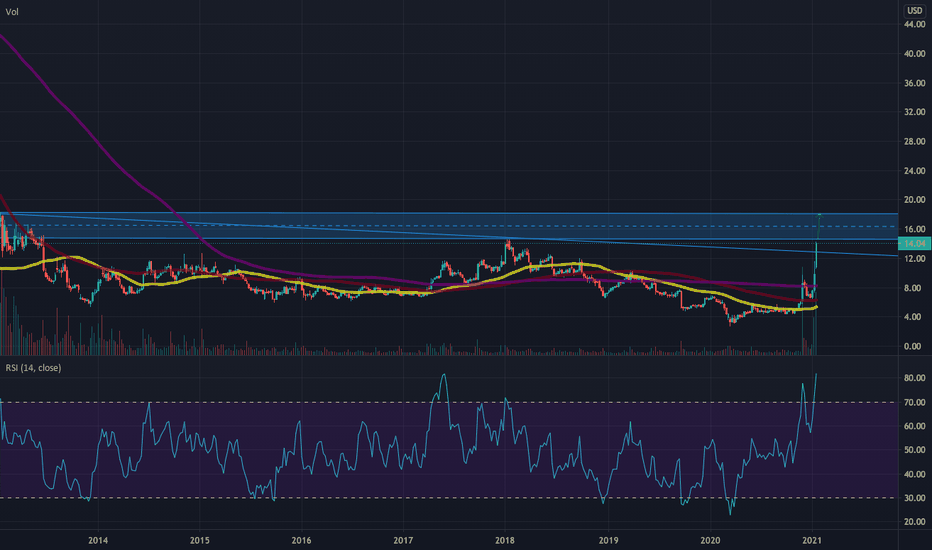Click the 2019 label on time axis

(608, 540)
